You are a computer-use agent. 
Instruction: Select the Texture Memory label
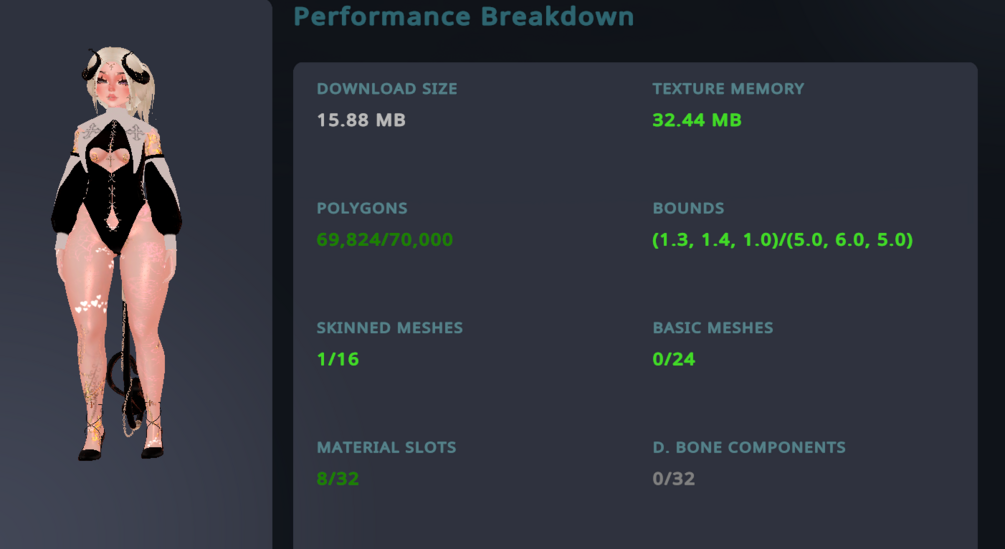(728, 89)
